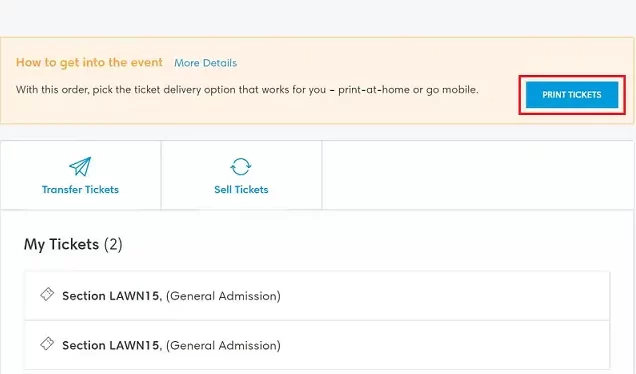Click the "Section LAWN15" bold text in first row

coord(112,296)
